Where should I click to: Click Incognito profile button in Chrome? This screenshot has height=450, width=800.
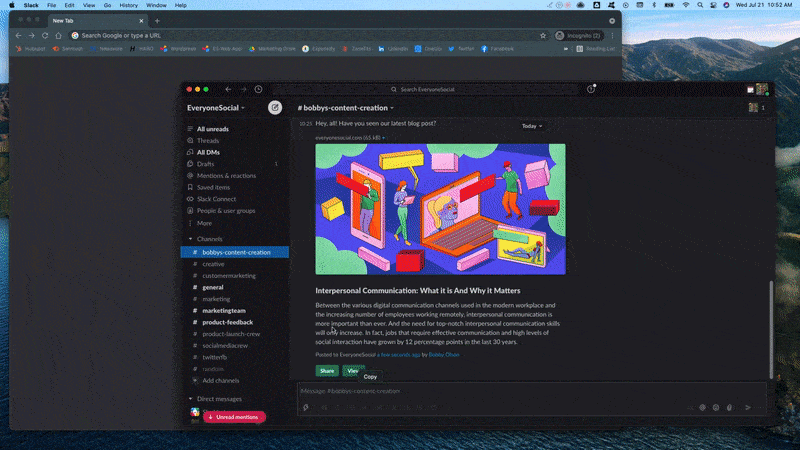579,36
